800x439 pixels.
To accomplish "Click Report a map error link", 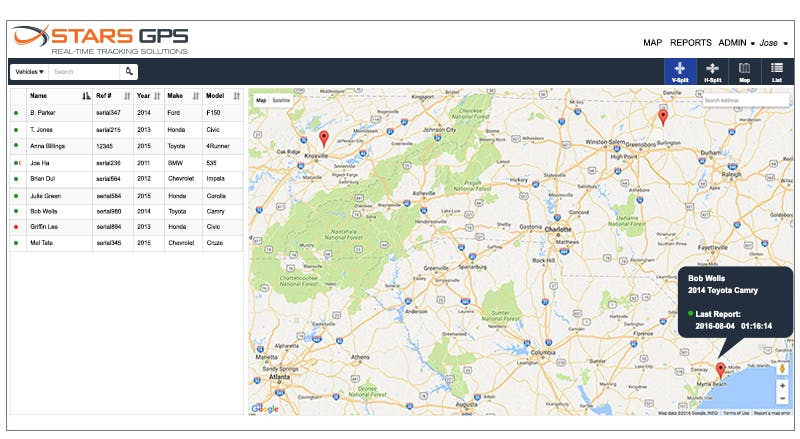I will [x=772, y=413].
